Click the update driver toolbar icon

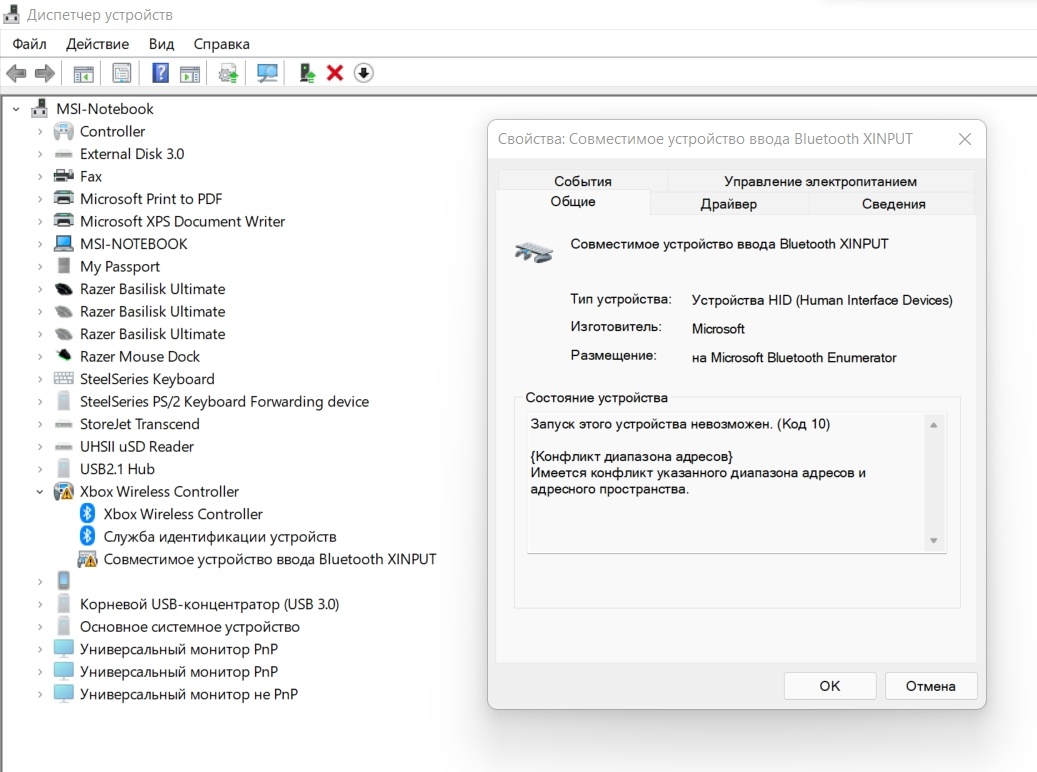coord(228,73)
